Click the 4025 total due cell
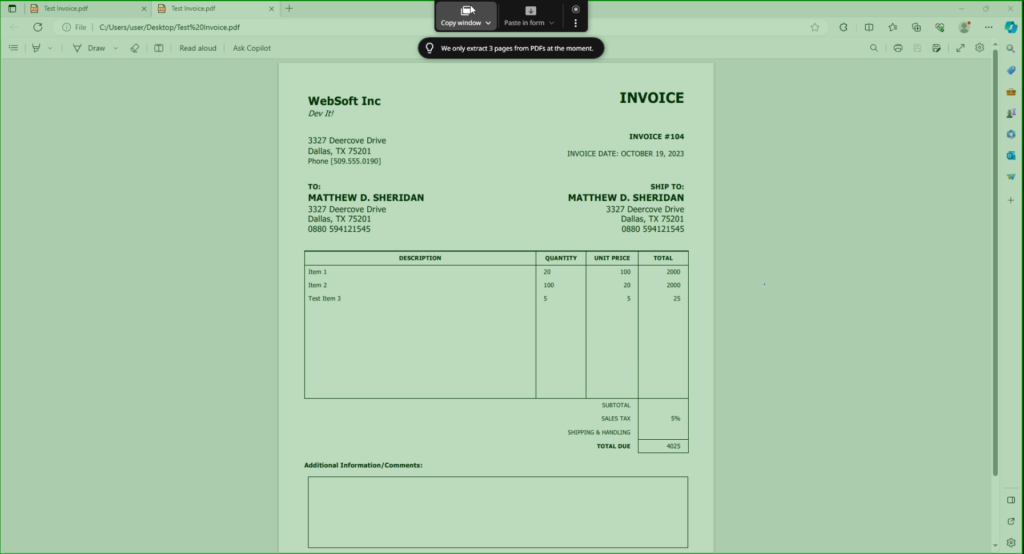 click(663, 446)
